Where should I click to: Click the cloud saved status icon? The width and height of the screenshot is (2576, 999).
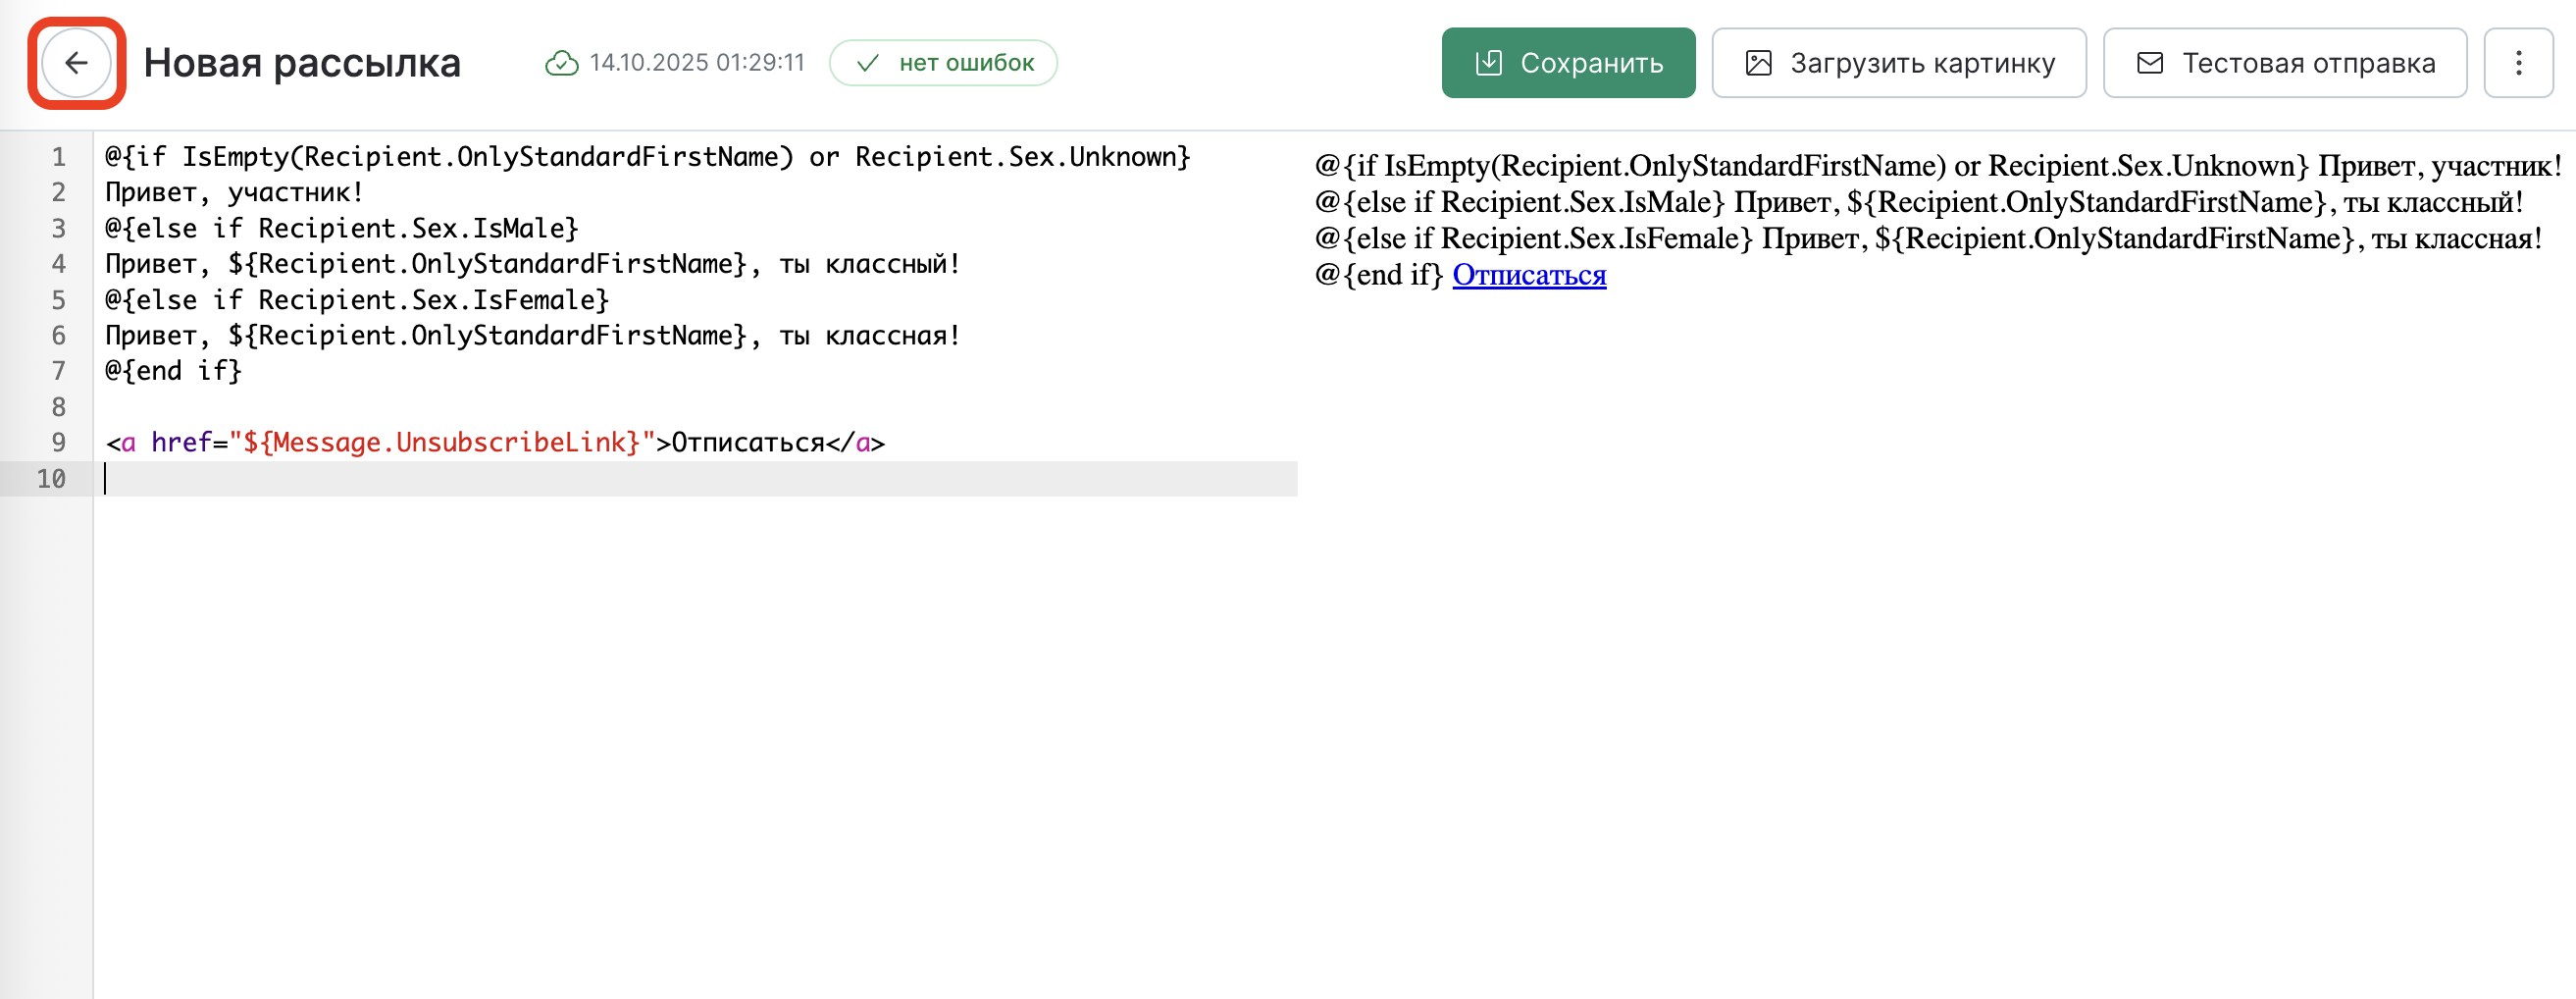[561, 63]
